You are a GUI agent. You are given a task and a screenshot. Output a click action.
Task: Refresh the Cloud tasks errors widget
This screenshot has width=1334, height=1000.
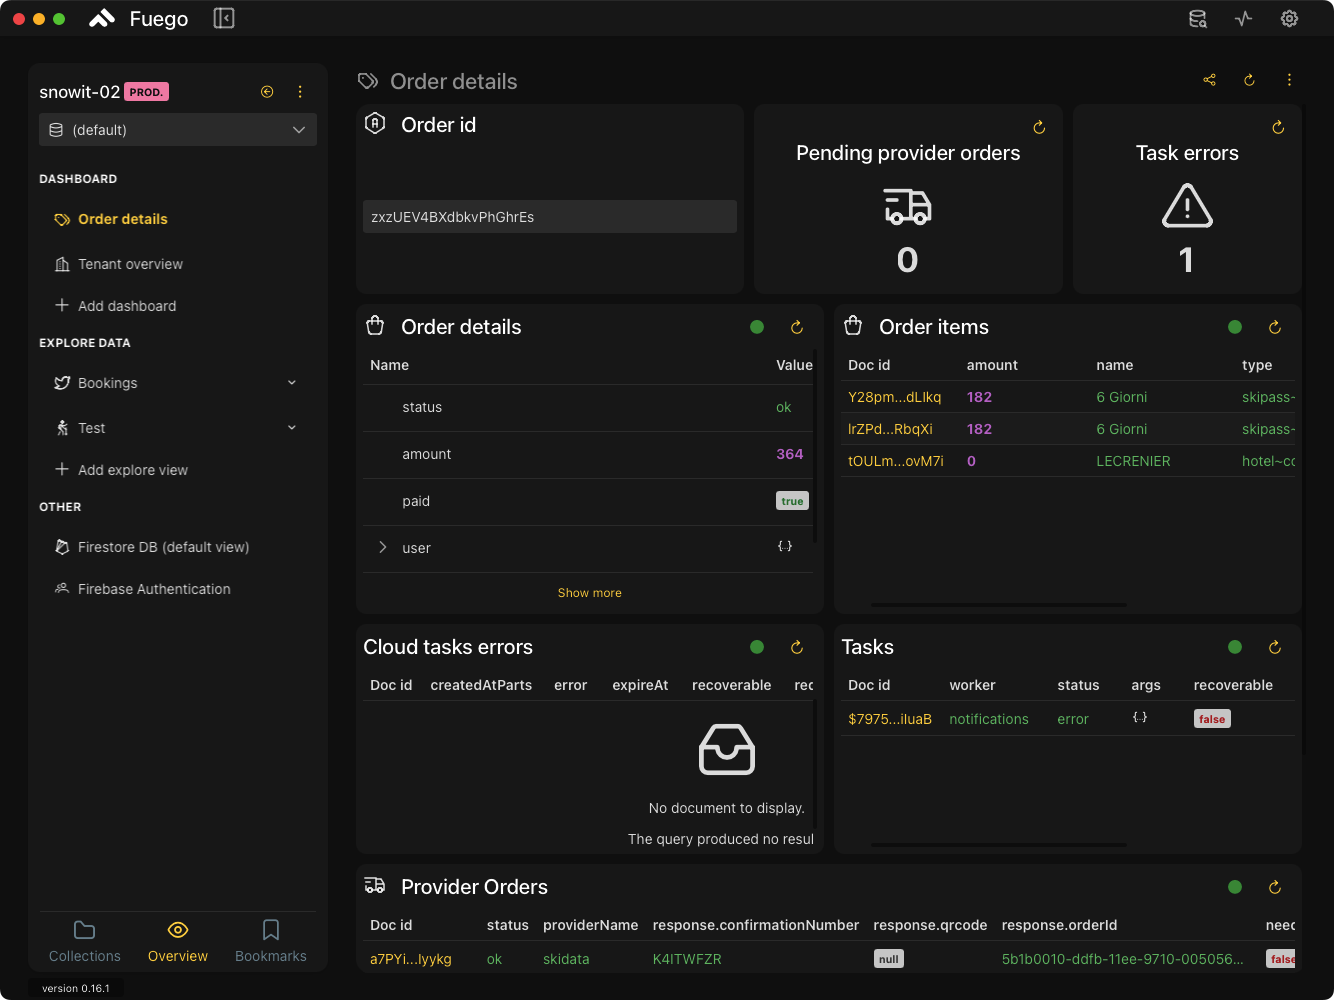(797, 647)
